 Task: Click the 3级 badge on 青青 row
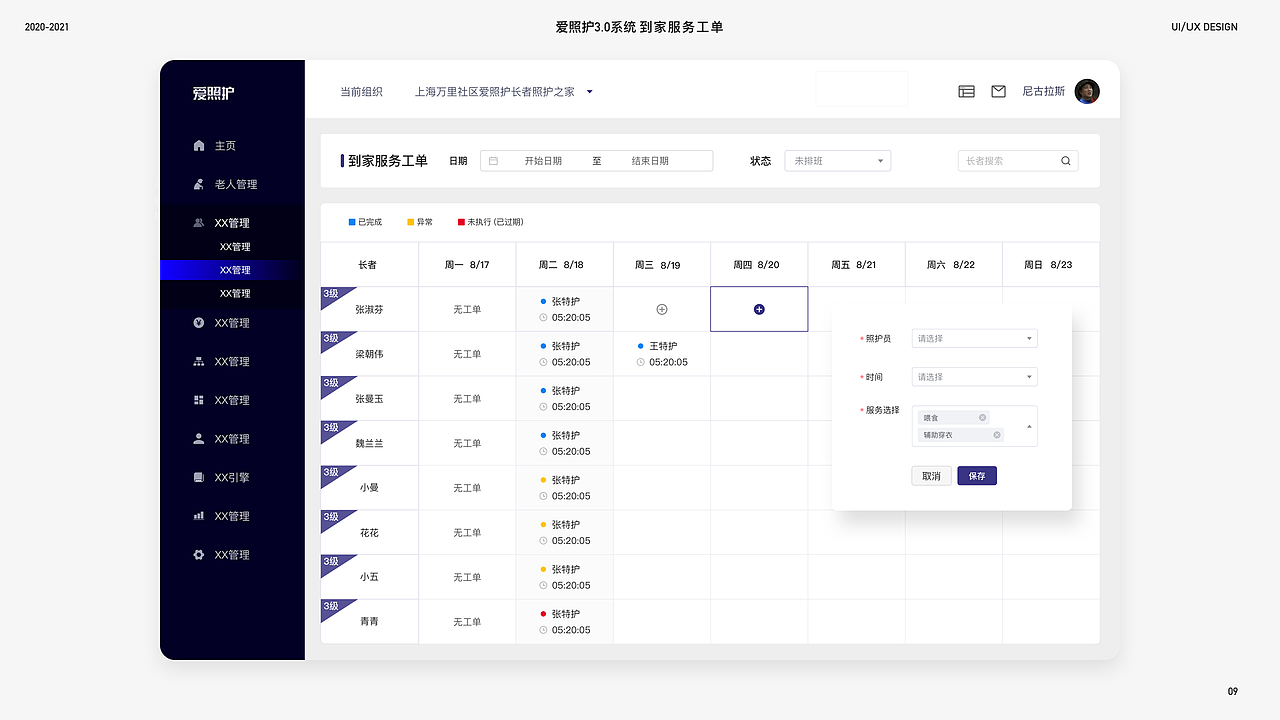tap(334, 609)
